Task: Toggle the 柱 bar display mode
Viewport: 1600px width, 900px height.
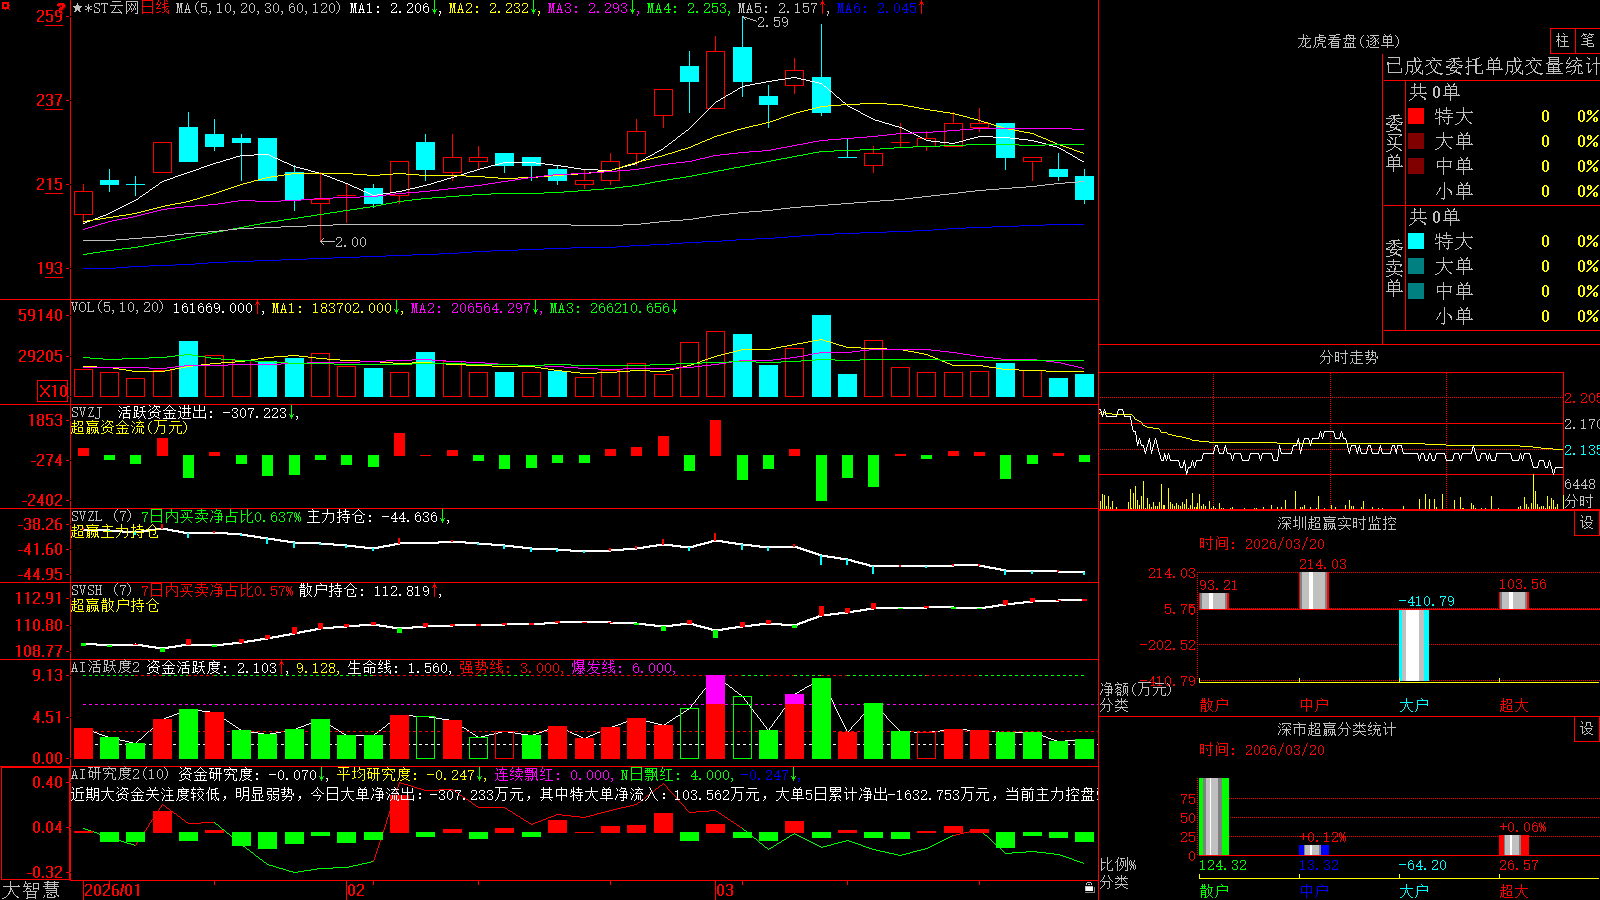Action: point(1562,40)
